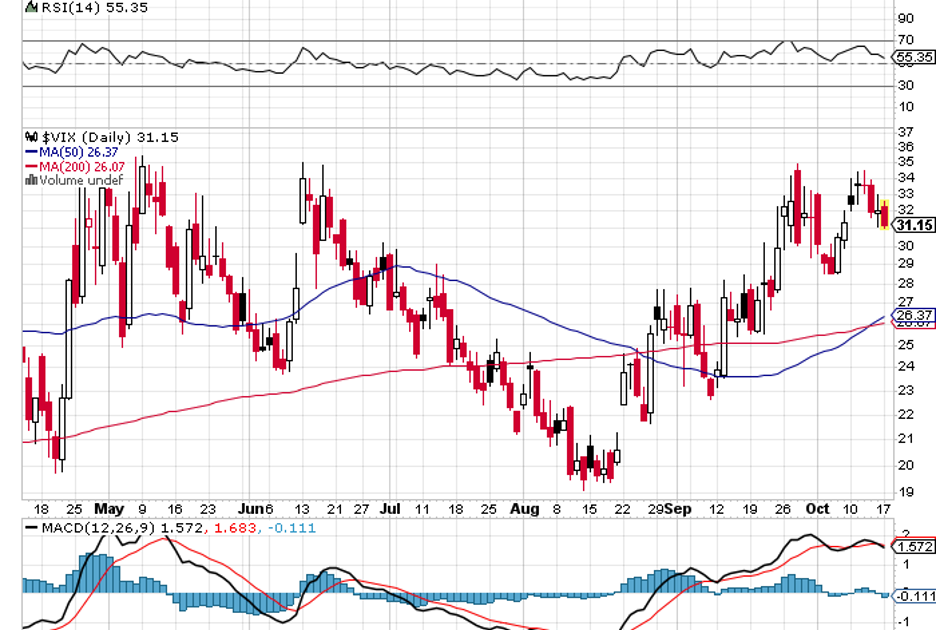Click the -0.111 histogram value tag

[x=915, y=596]
